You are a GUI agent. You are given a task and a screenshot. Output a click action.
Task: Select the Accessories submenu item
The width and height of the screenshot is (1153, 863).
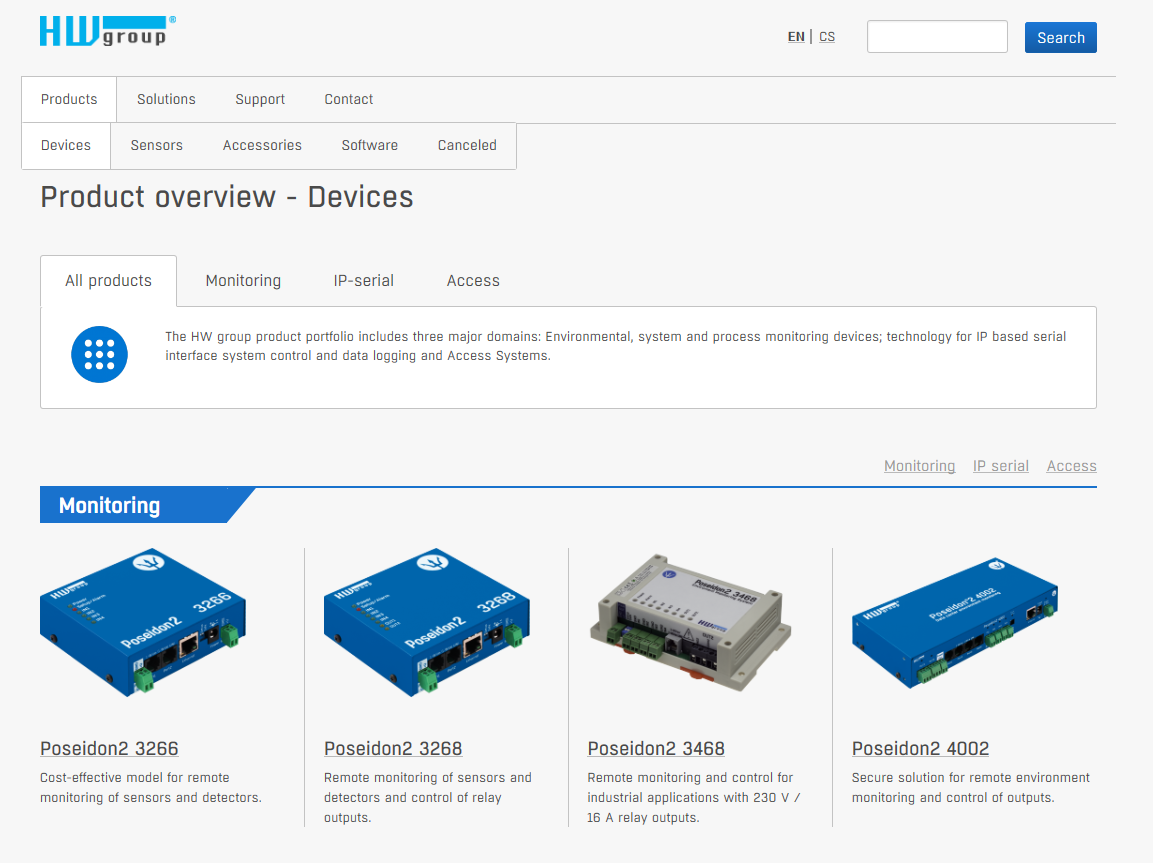(263, 146)
